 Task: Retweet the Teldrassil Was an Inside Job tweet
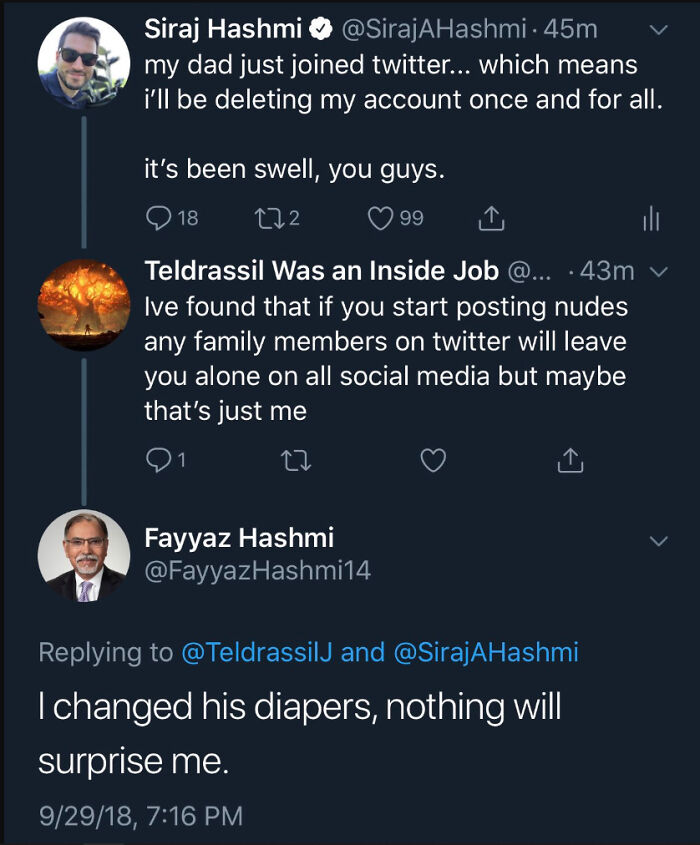click(294, 459)
